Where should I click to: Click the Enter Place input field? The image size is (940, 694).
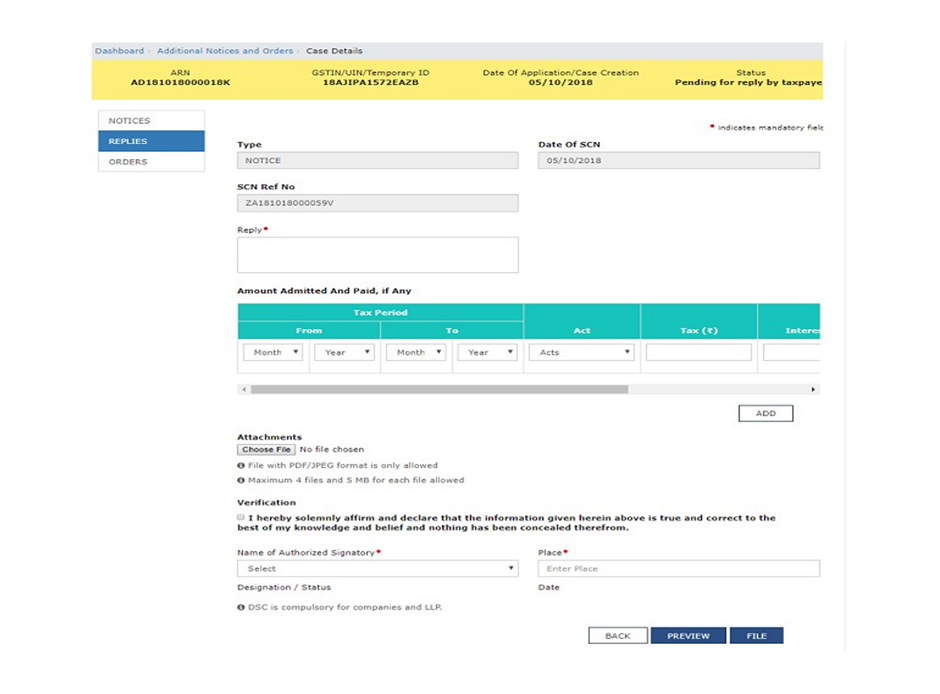click(678, 569)
